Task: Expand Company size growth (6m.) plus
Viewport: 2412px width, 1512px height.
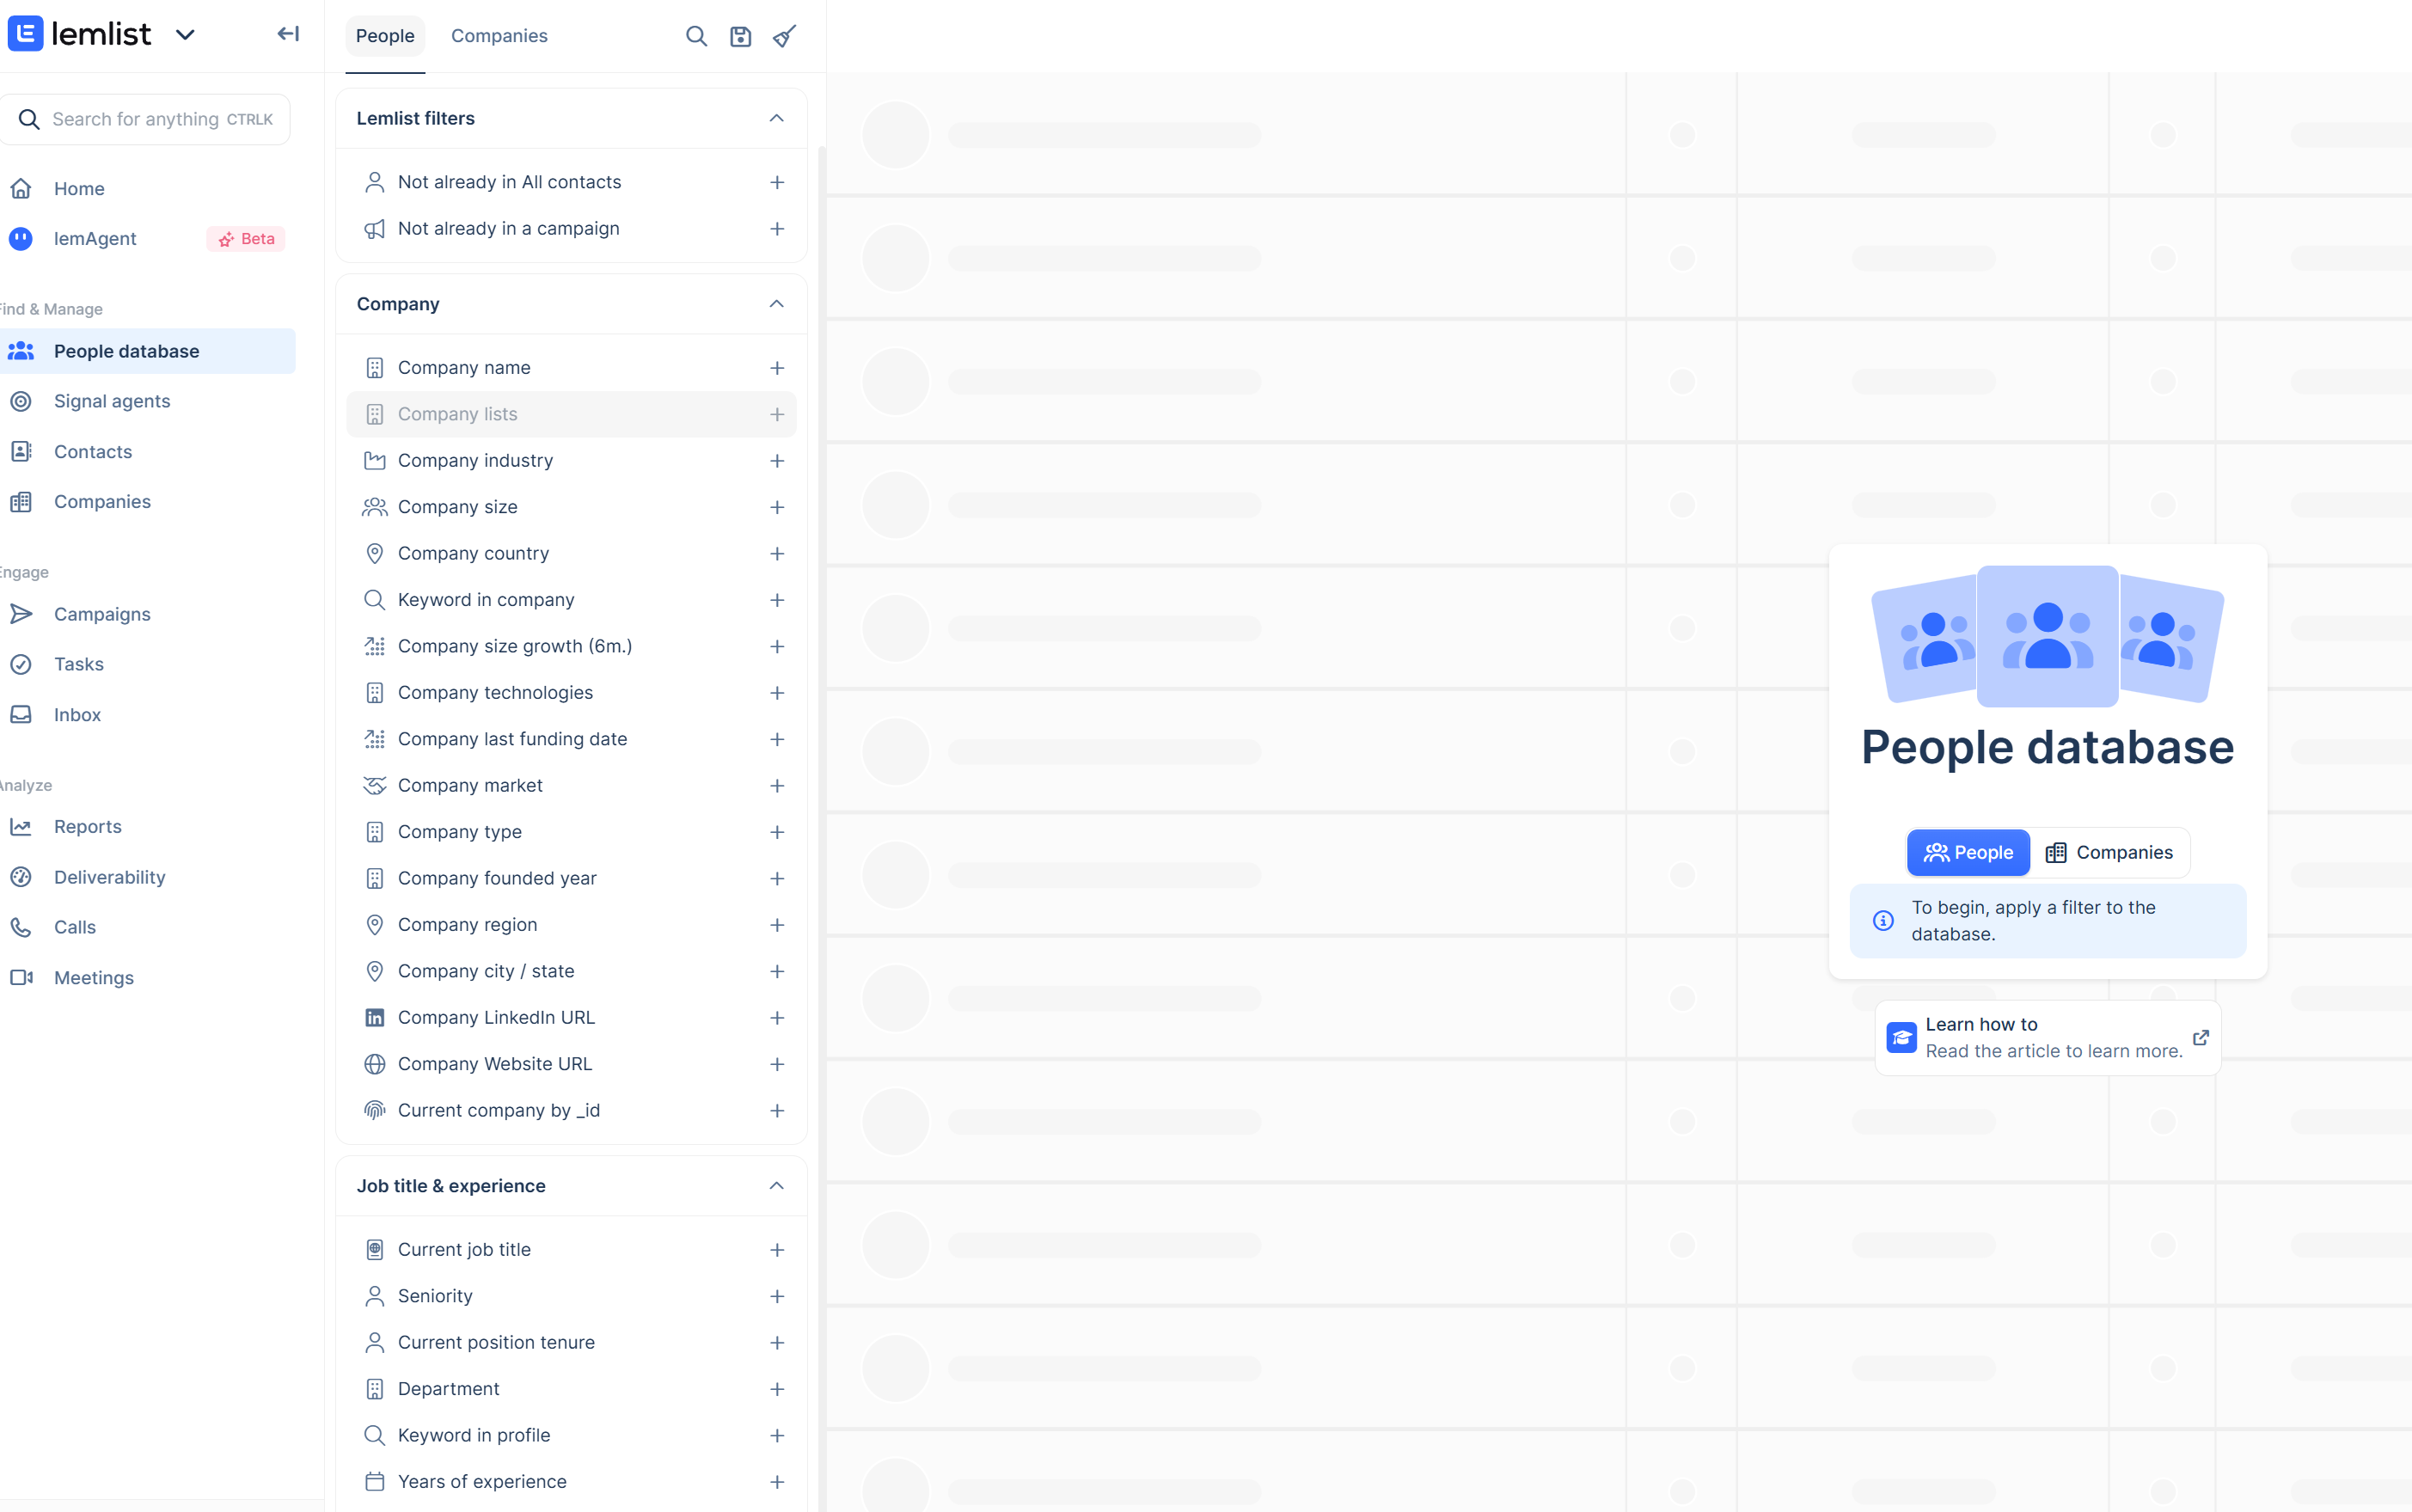Action: (x=777, y=646)
